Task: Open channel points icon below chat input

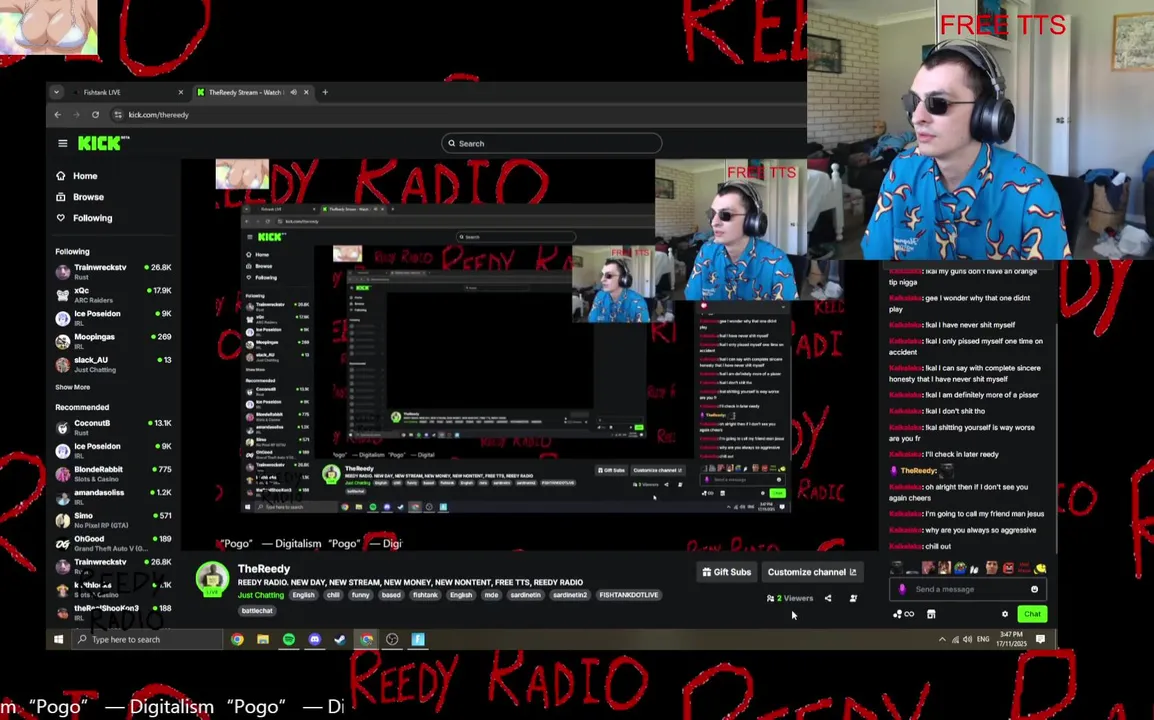Action: [x=903, y=614]
